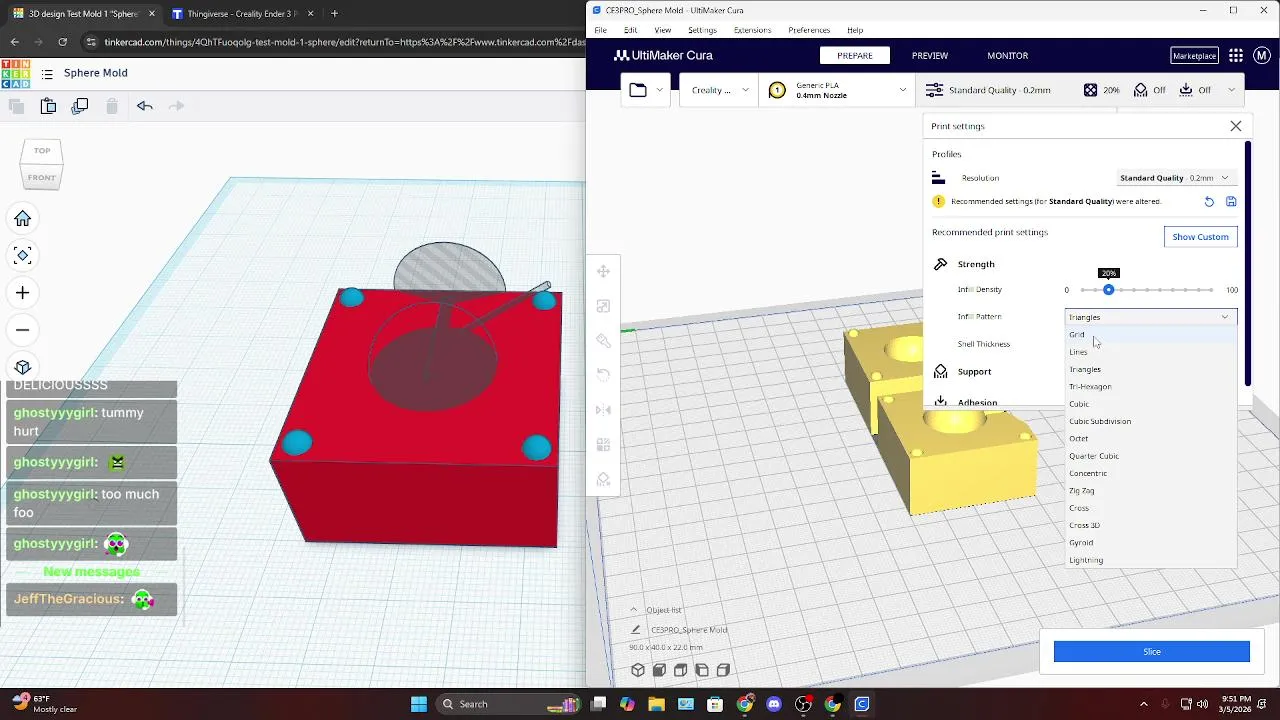Click Cura 3D view cube icon
Image resolution: width=1280 pixels, height=720 pixels.
pos(638,670)
